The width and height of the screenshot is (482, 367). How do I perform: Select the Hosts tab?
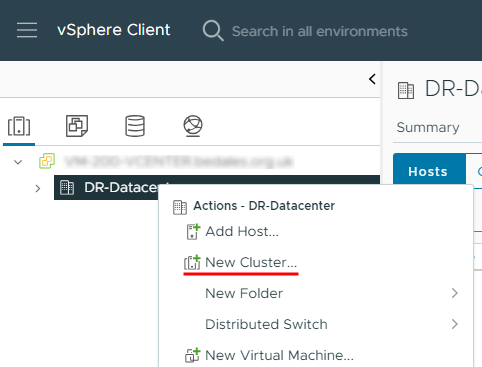[428, 170]
